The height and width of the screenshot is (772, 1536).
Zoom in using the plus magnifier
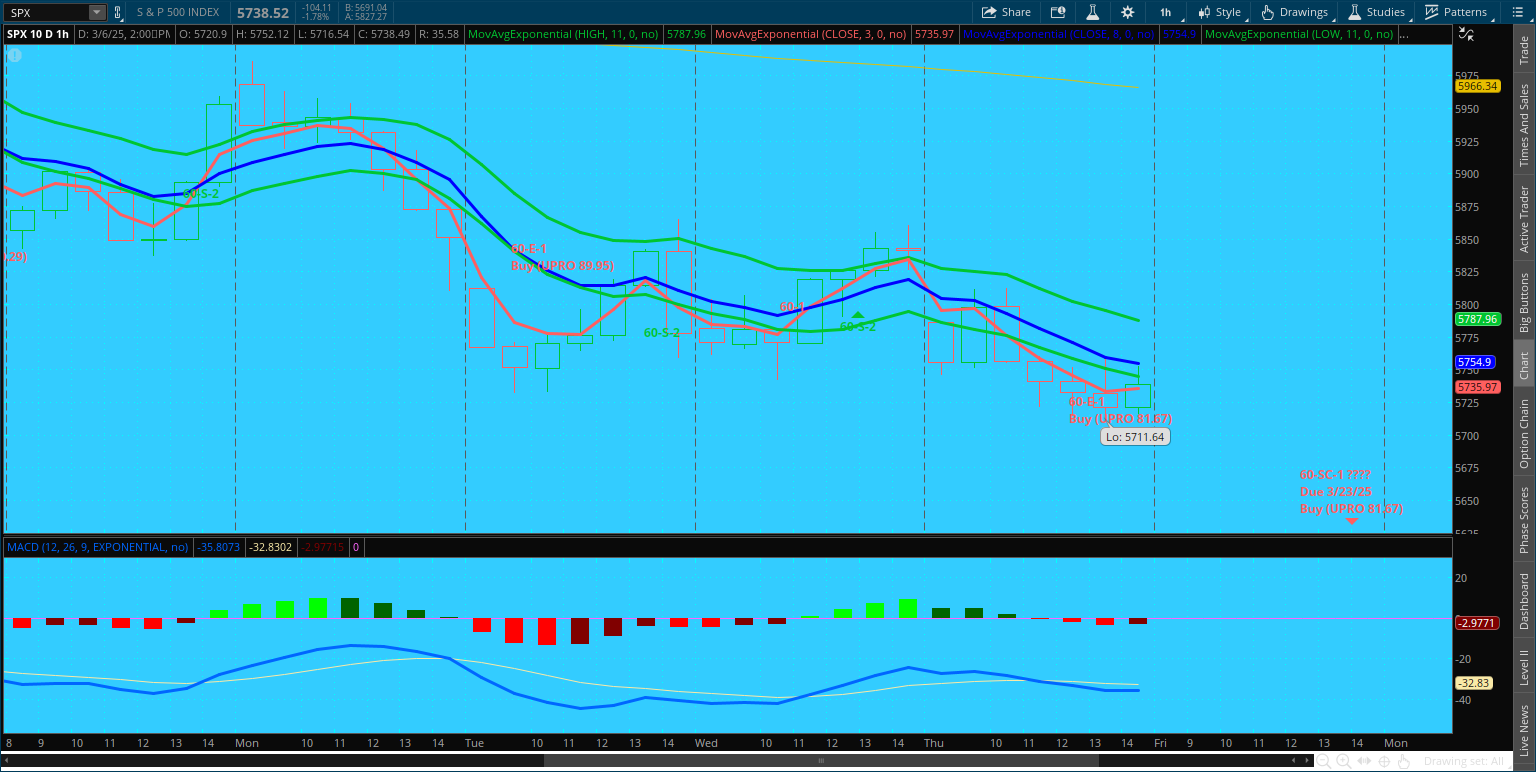coord(1343,762)
